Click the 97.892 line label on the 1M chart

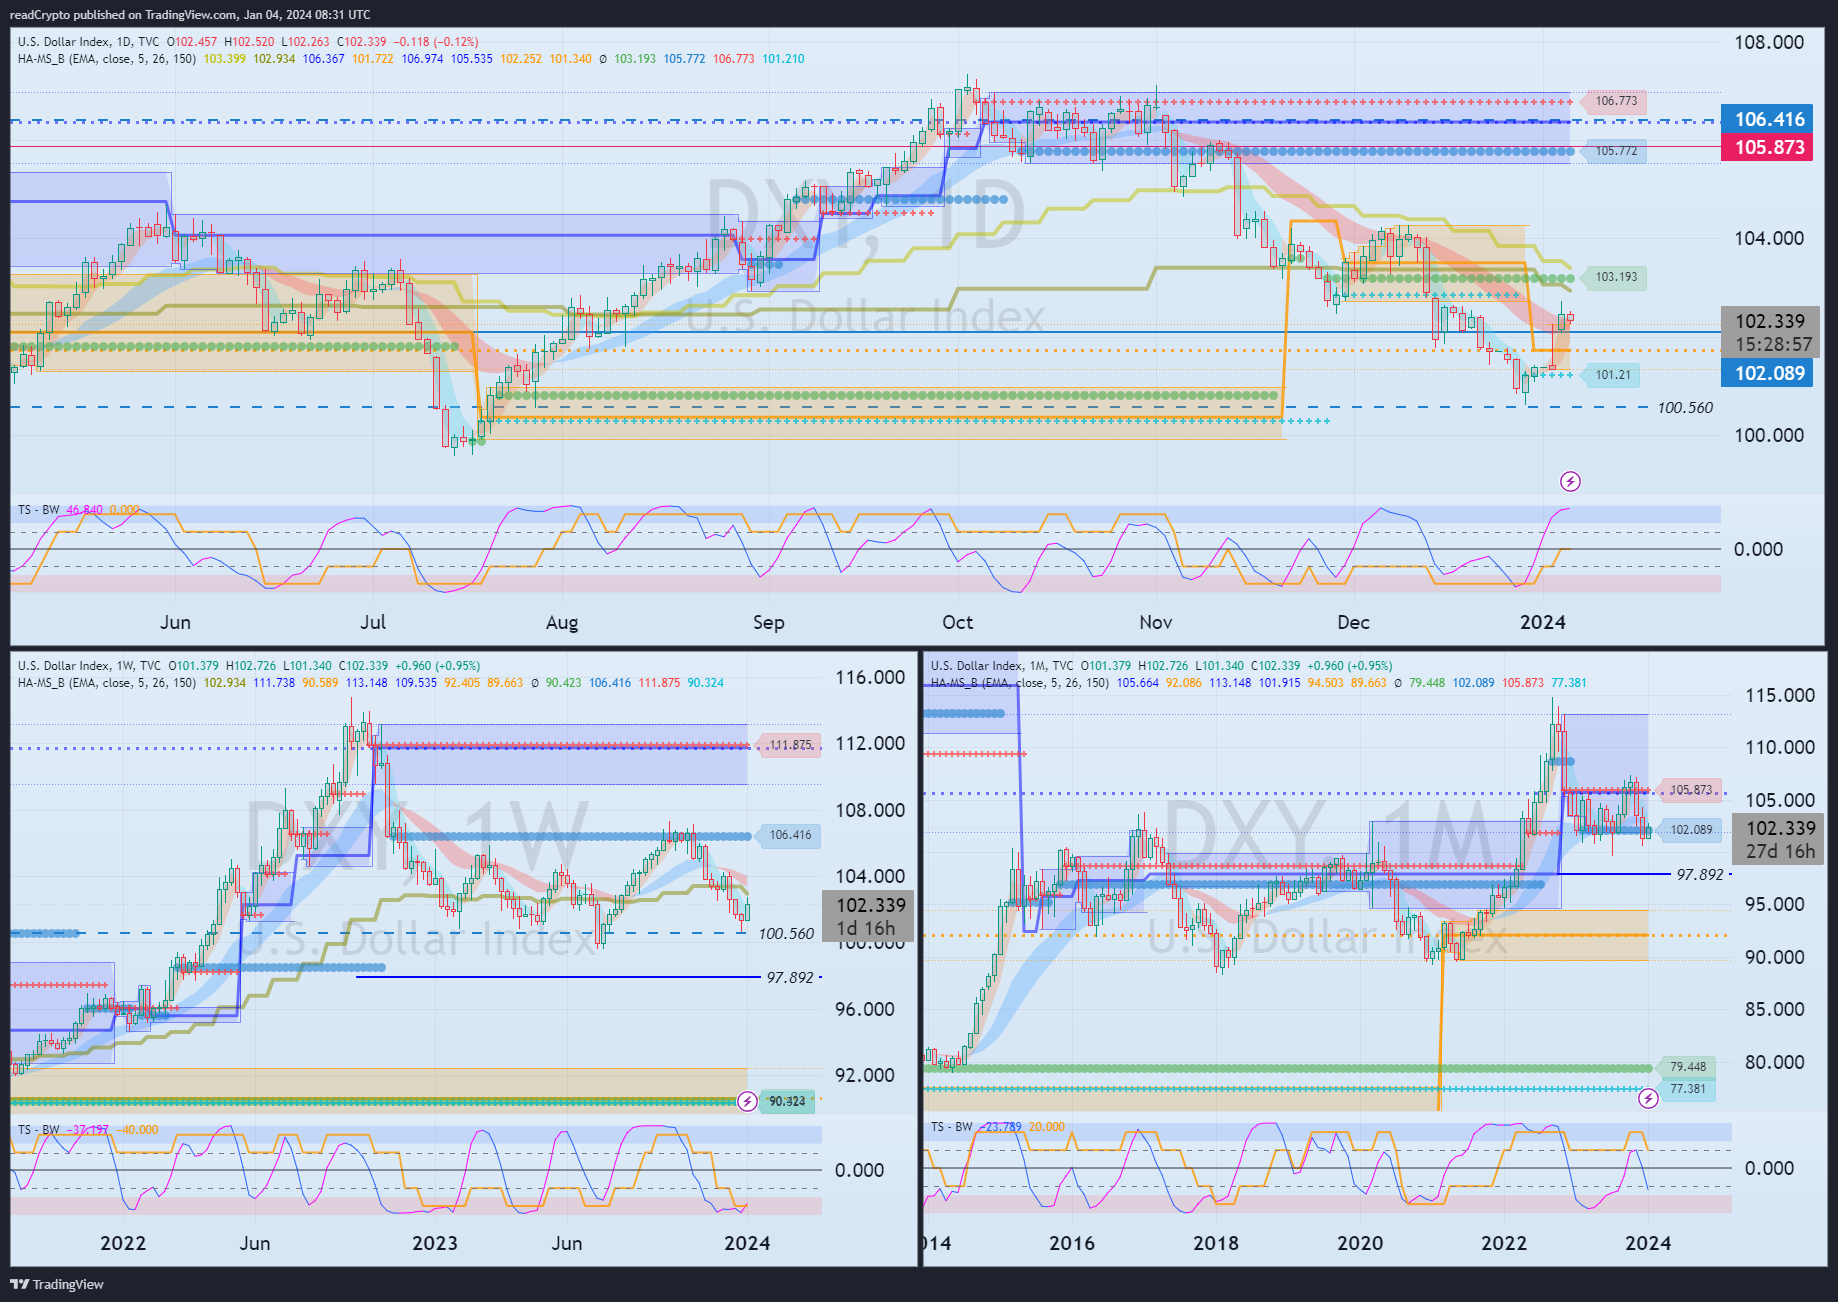pos(1700,875)
